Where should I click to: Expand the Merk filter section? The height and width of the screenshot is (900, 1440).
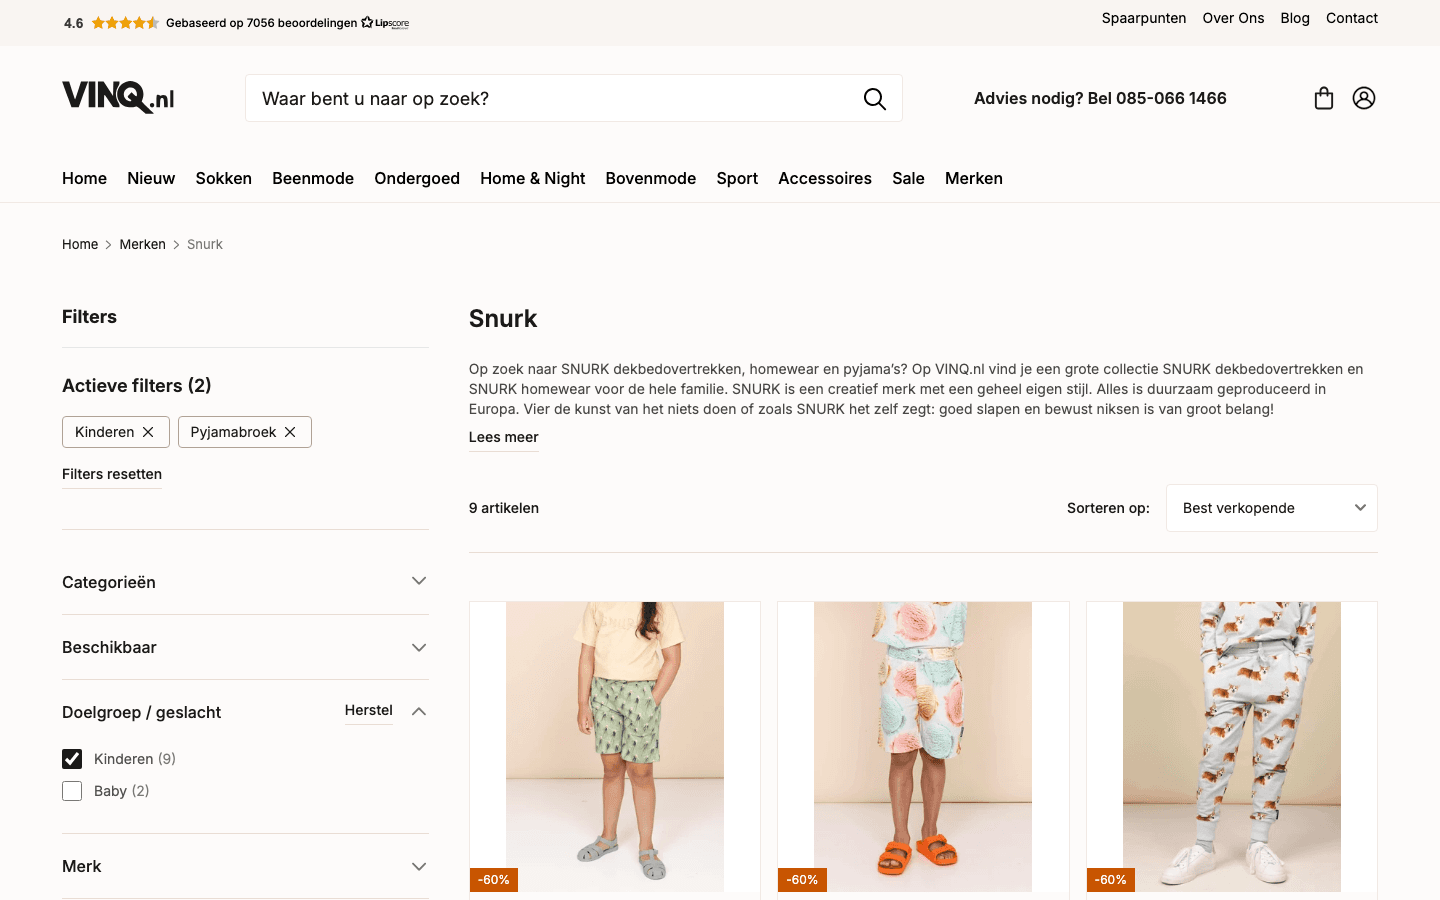[x=245, y=866]
